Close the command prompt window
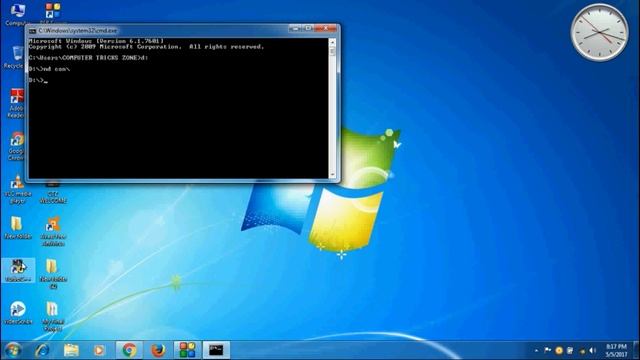640x360 pixels. point(326,28)
